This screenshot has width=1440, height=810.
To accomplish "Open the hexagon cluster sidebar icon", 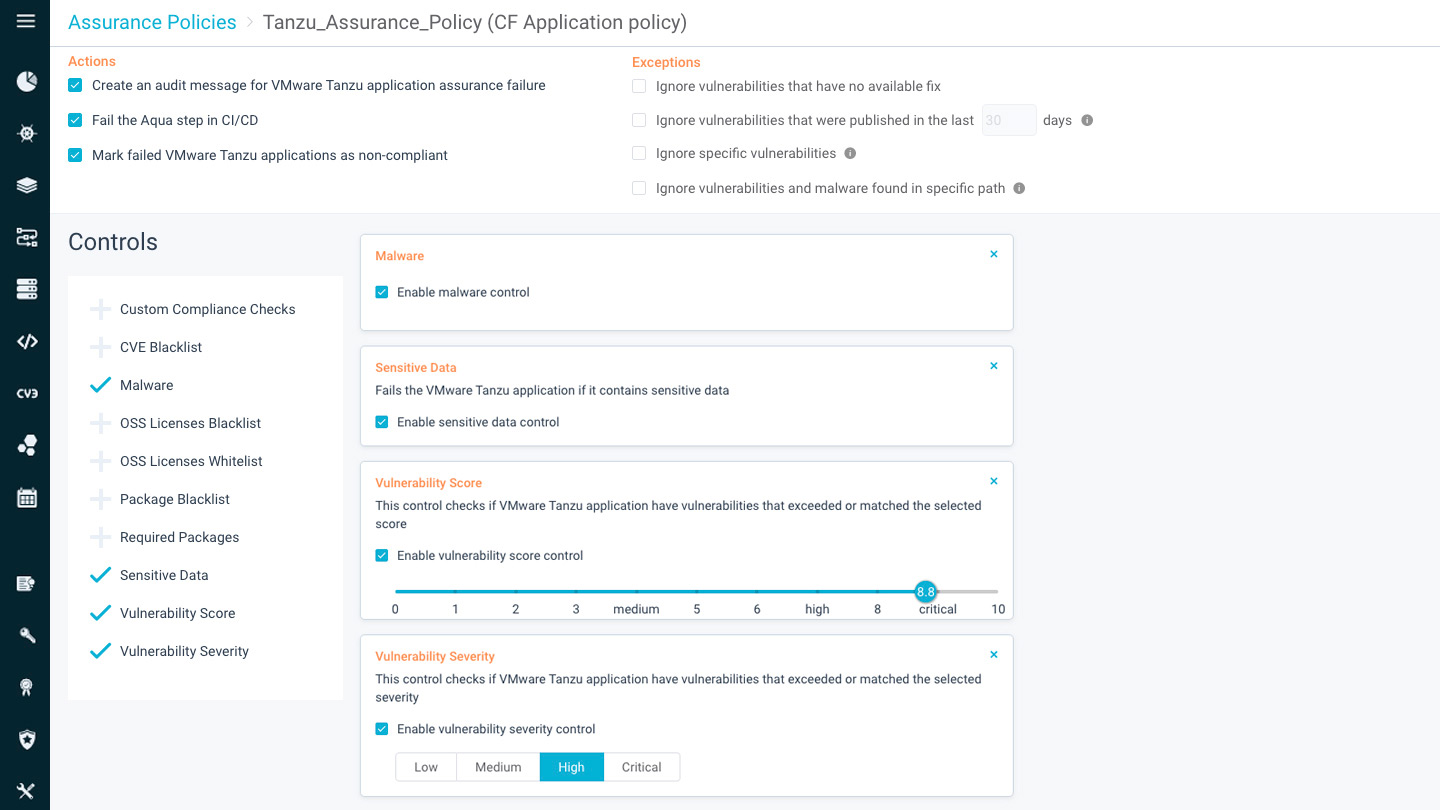I will (x=27, y=445).
